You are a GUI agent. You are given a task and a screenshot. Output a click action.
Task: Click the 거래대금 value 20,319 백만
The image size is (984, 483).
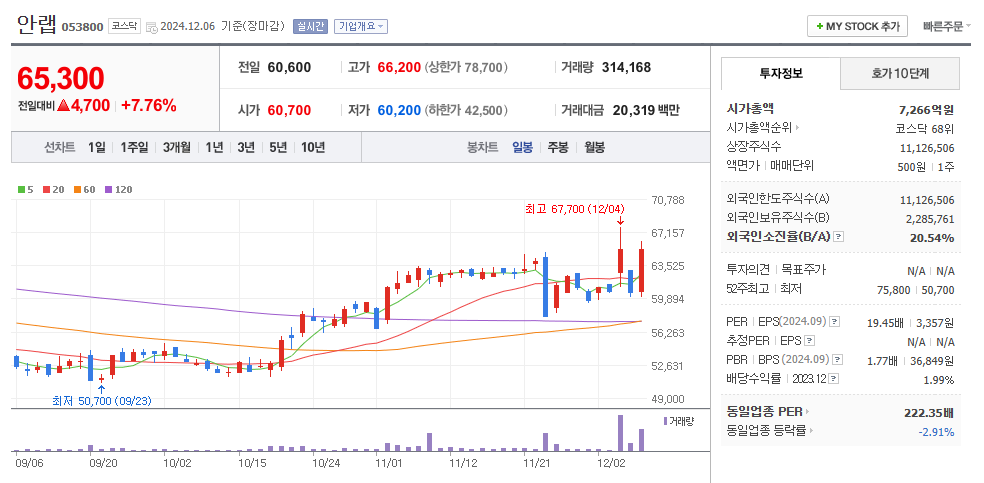[x=646, y=110]
